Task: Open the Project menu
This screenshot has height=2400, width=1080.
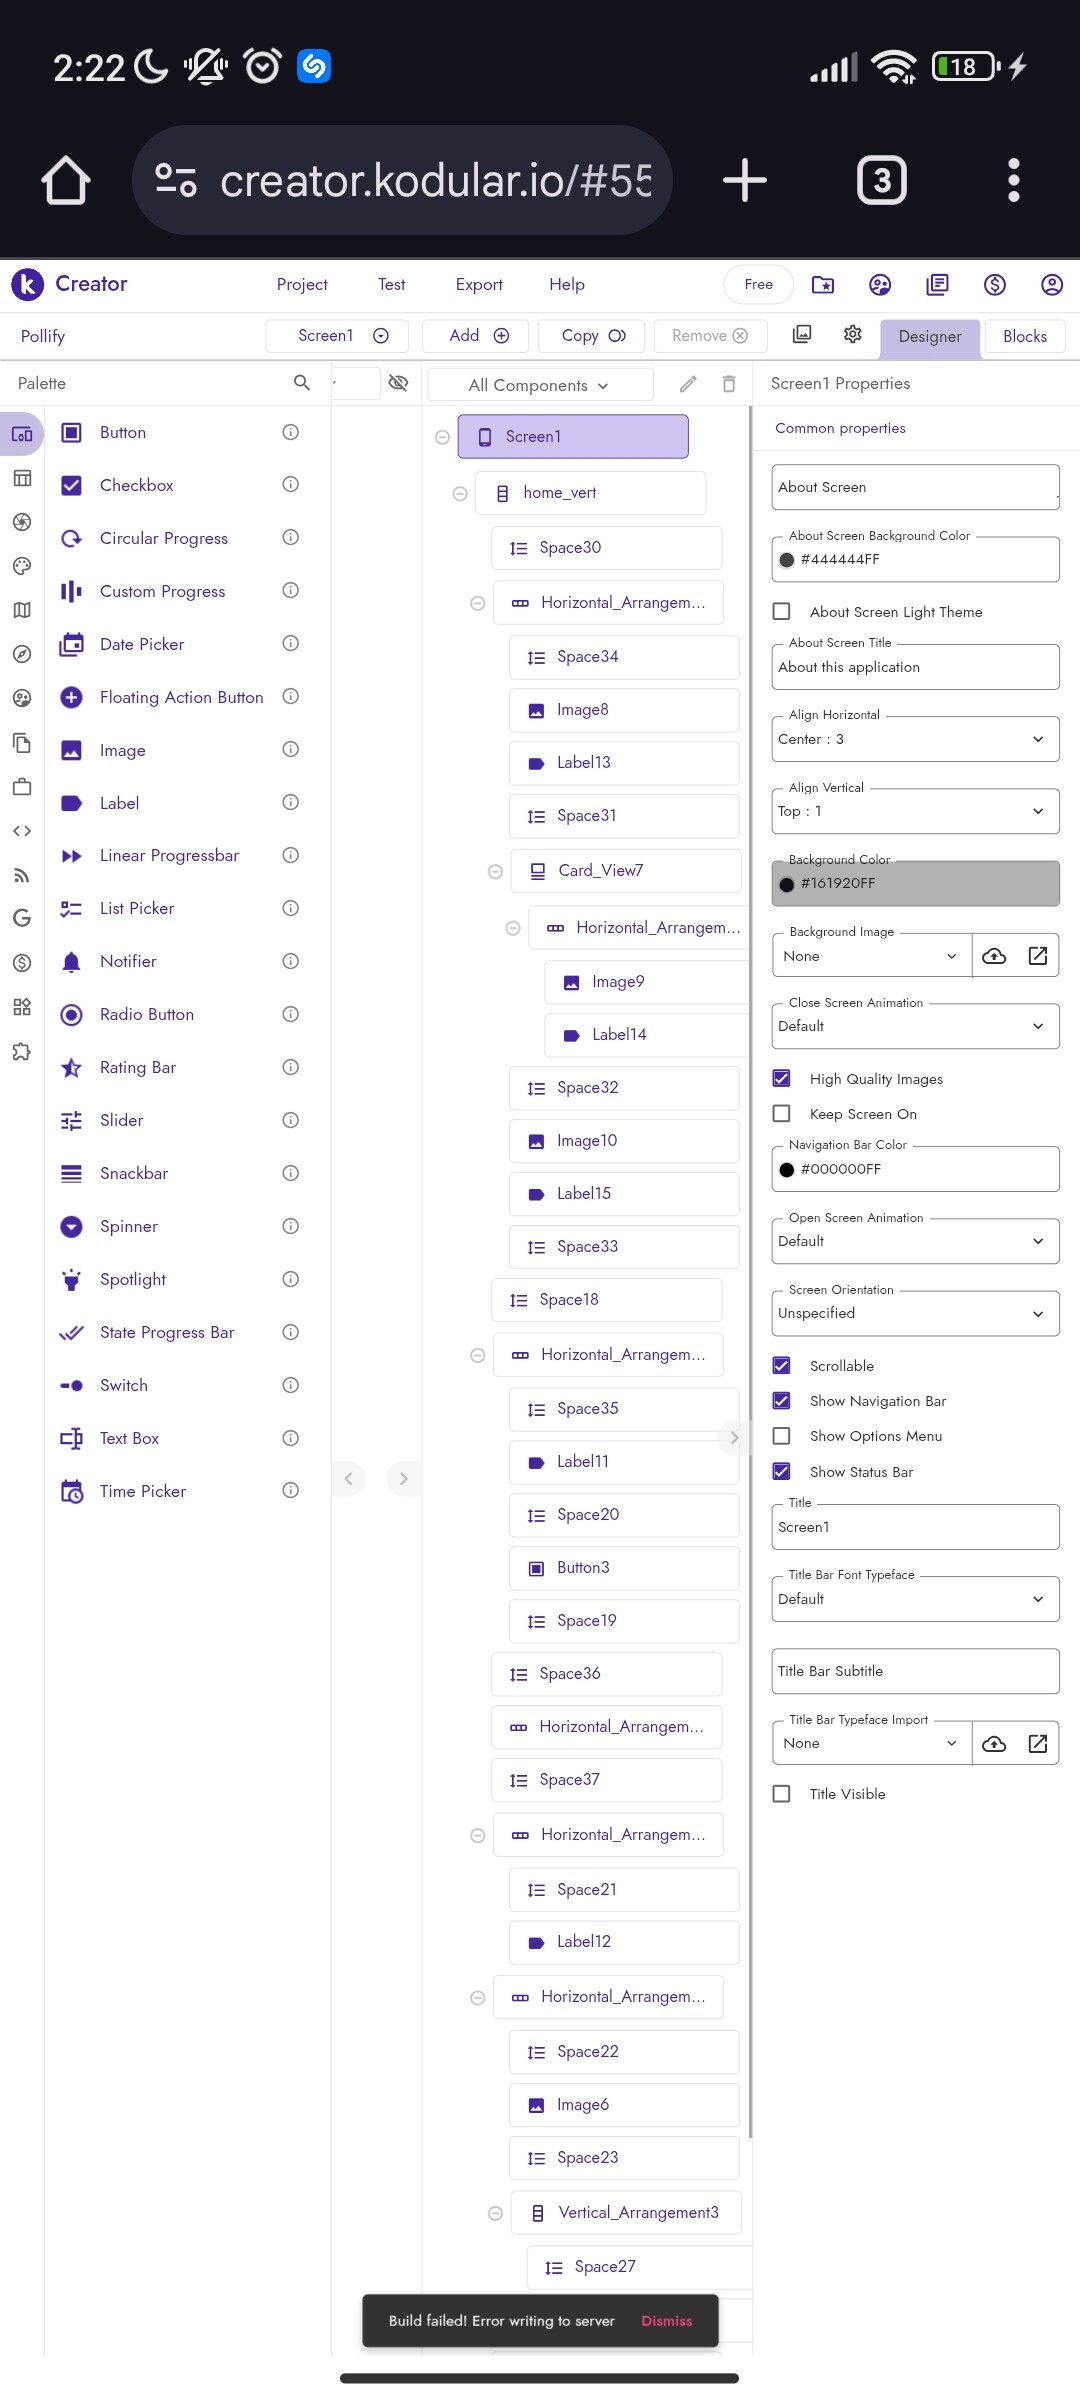Action: tap(302, 284)
